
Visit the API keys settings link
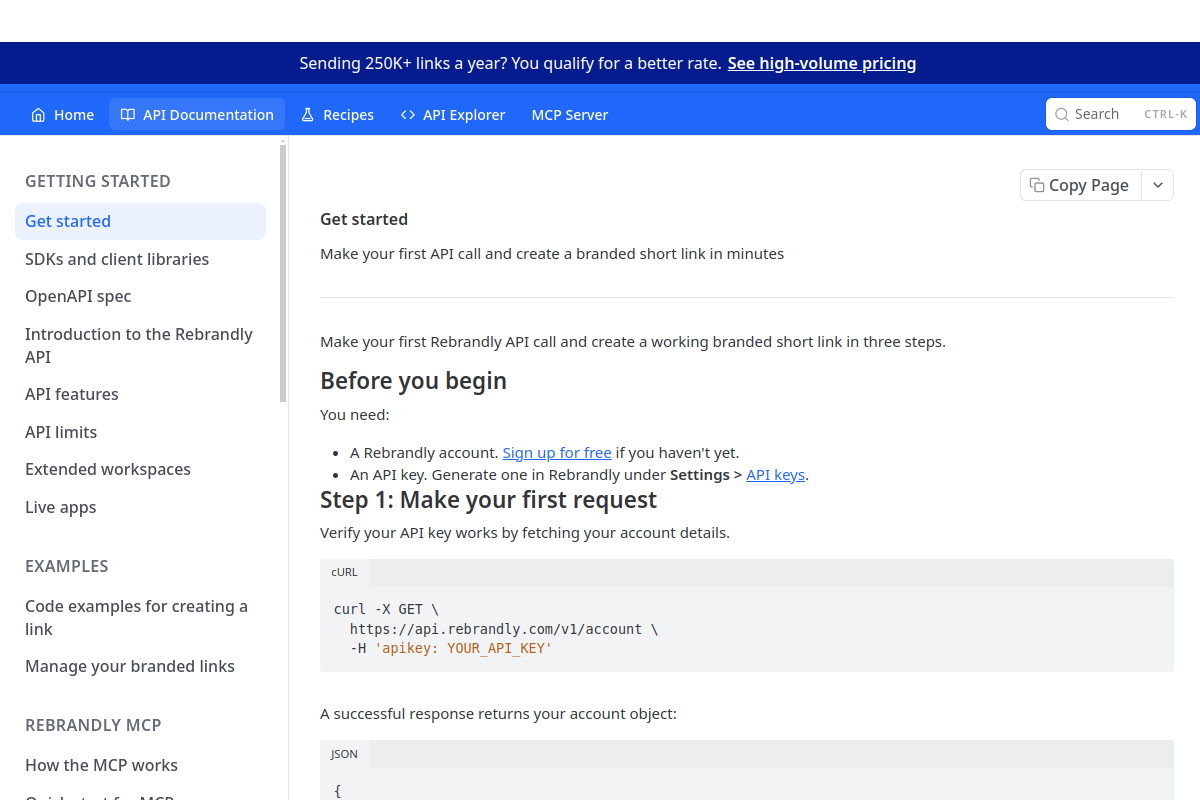click(776, 475)
